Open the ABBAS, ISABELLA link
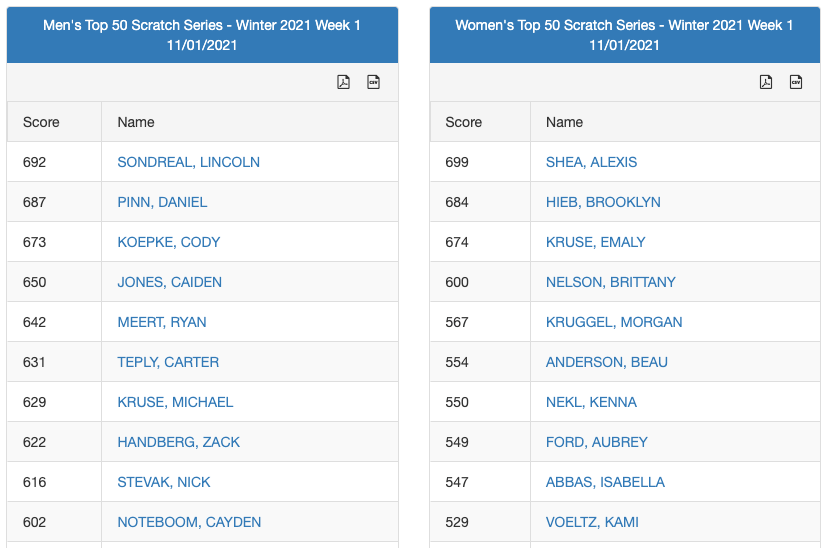Image resolution: width=830 pixels, height=548 pixels. pos(605,482)
